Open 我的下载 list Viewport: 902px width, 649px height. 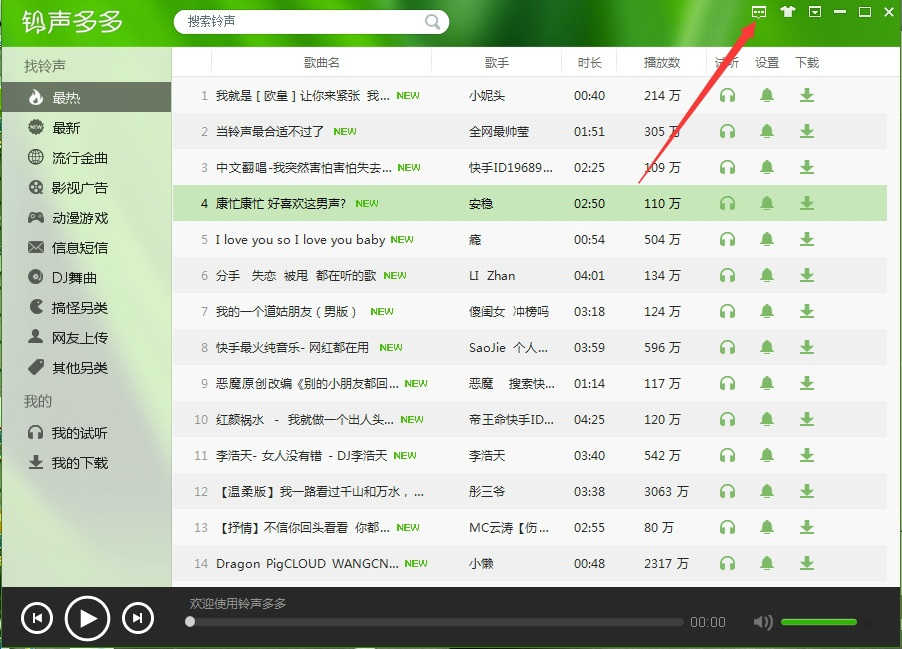[86, 463]
